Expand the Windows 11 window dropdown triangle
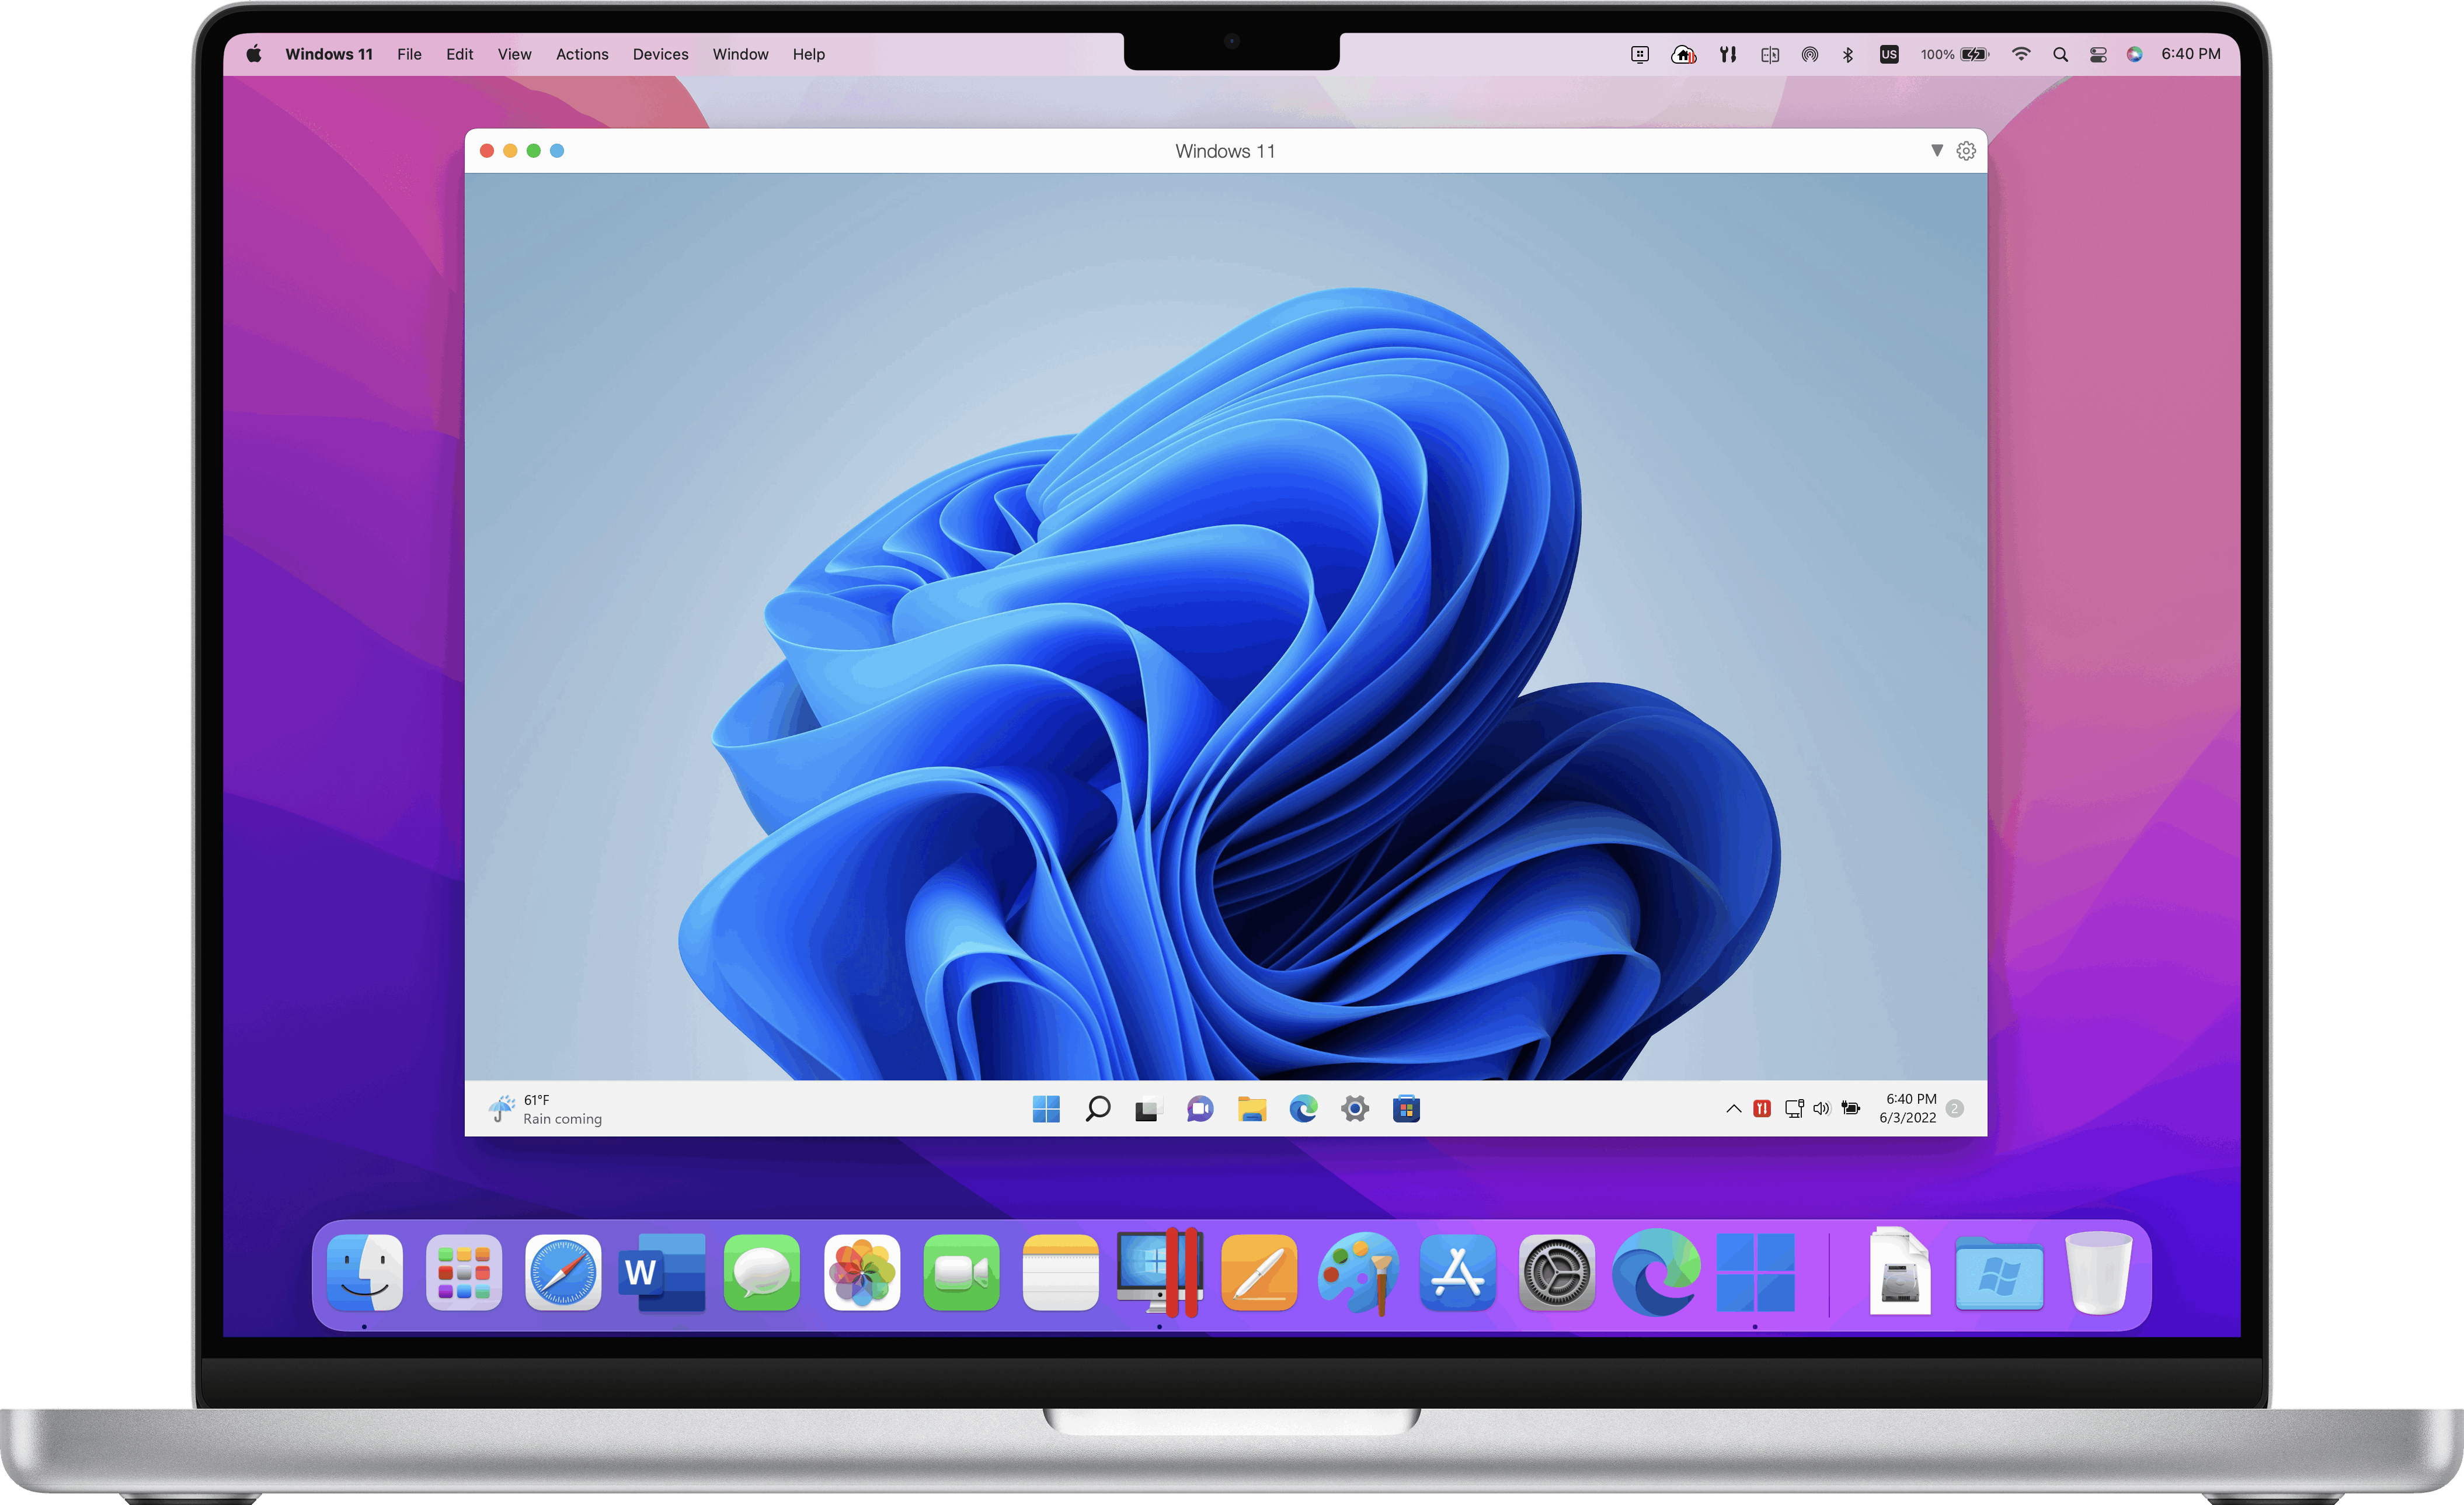Image resolution: width=2464 pixels, height=1505 pixels. [x=1937, y=151]
